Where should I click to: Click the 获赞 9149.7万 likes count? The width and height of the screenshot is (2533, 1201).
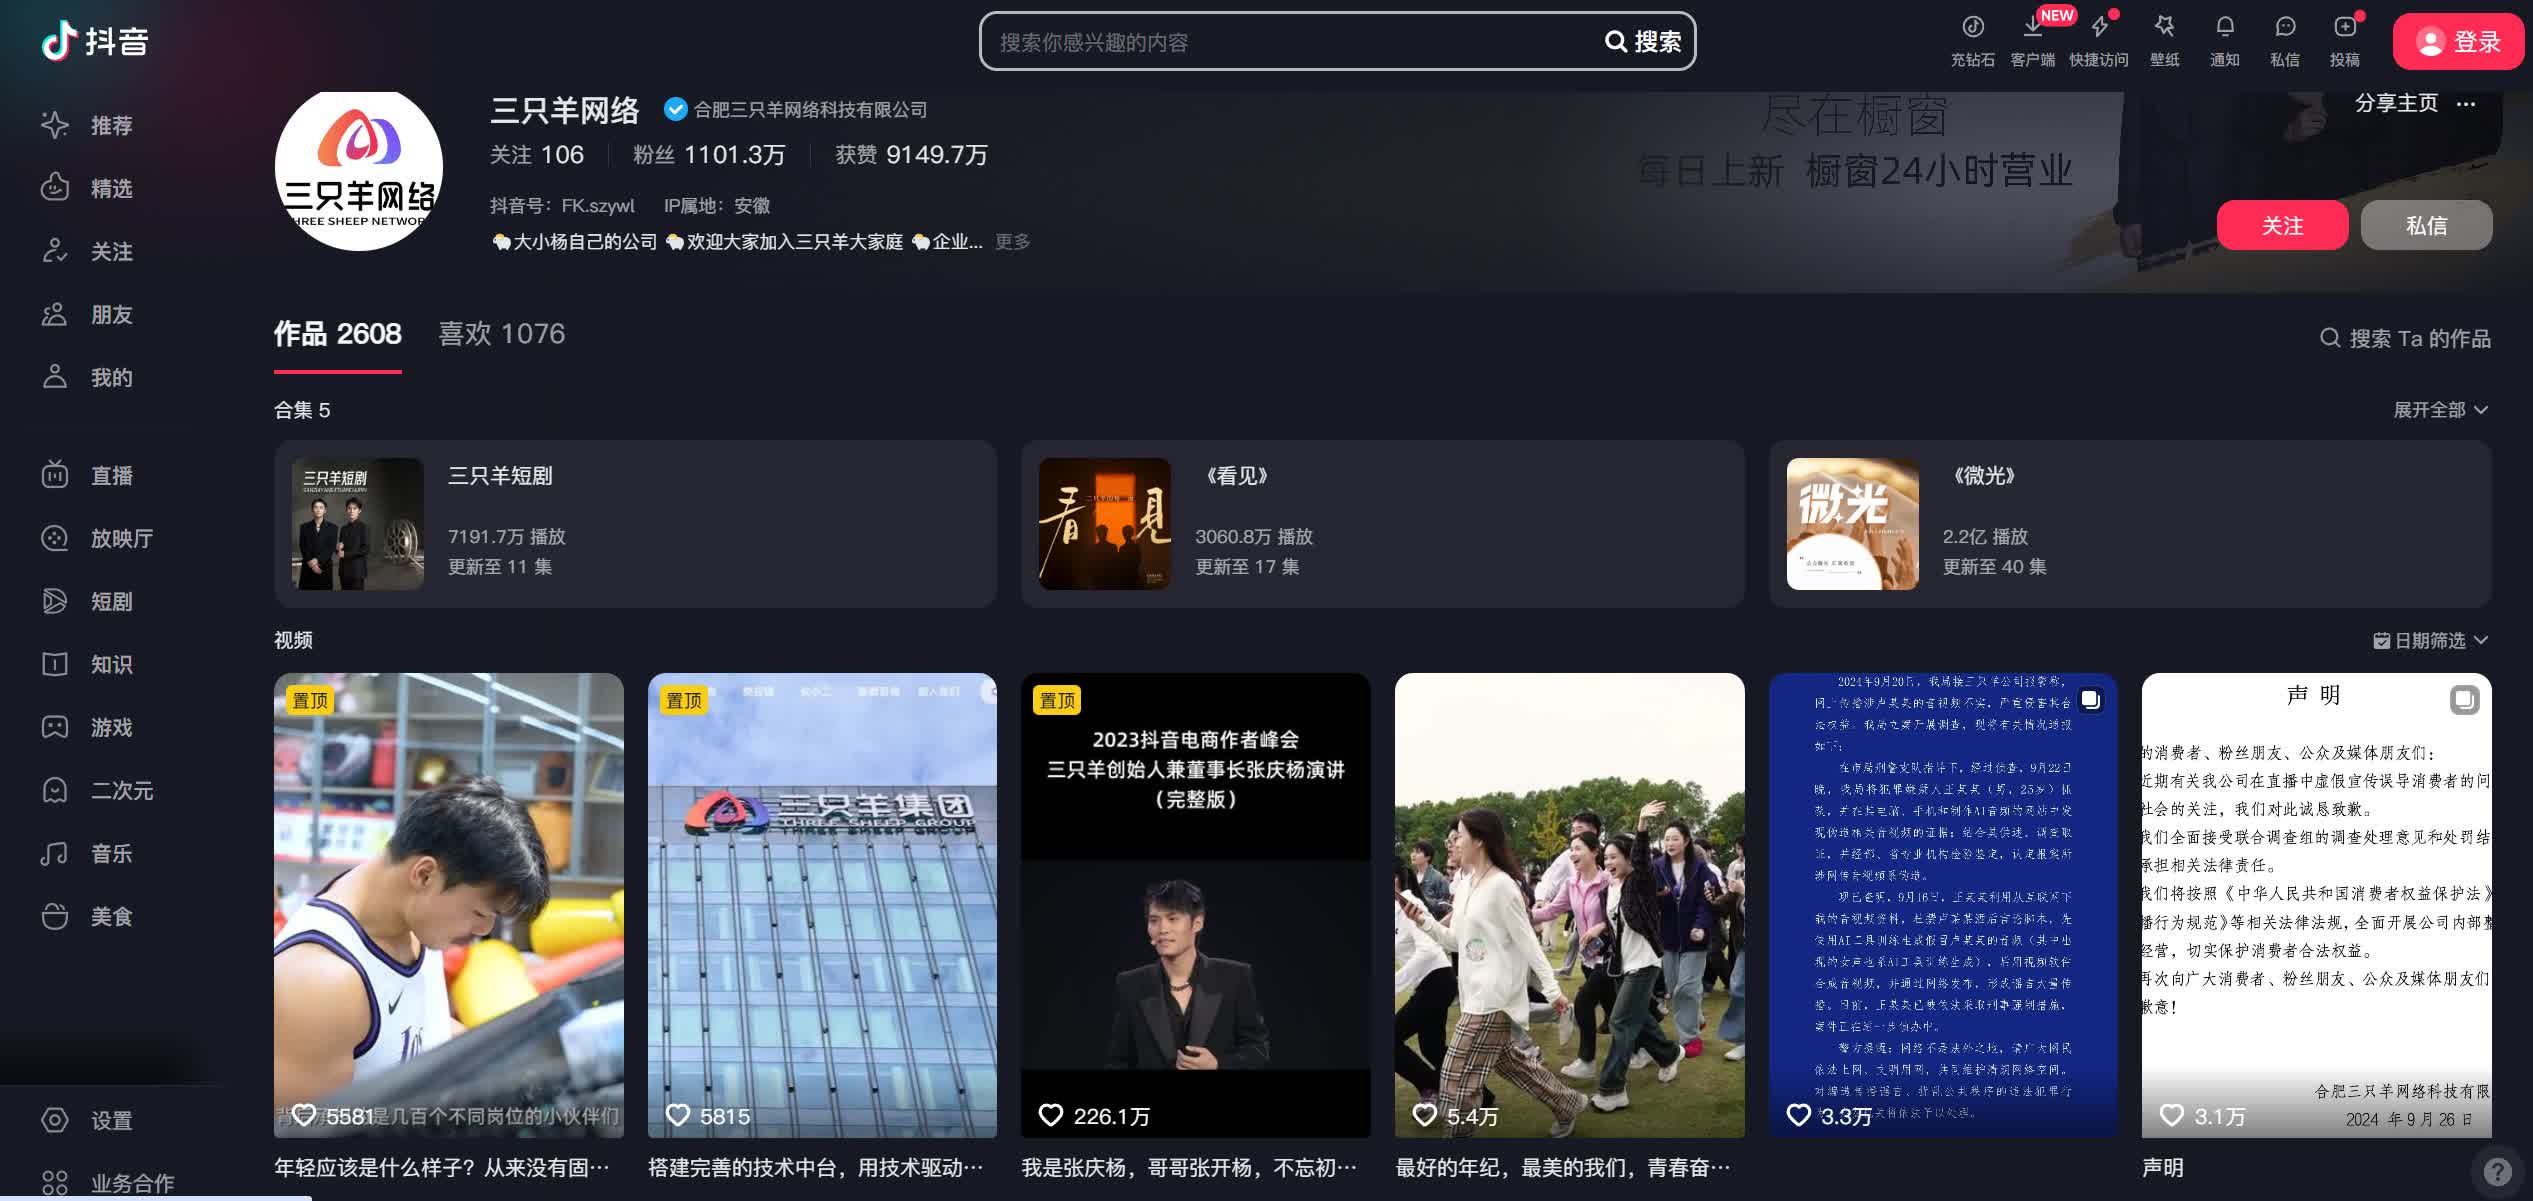coord(911,155)
